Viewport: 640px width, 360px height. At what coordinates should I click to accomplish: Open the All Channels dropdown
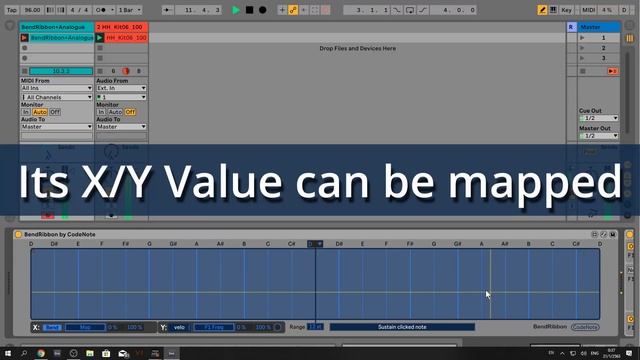click(x=57, y=97)
